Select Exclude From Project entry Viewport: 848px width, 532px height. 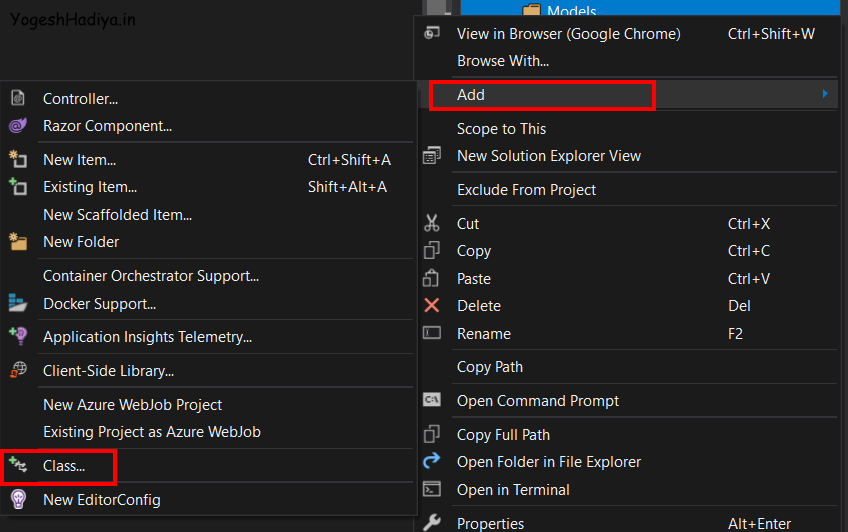point(526,190)
